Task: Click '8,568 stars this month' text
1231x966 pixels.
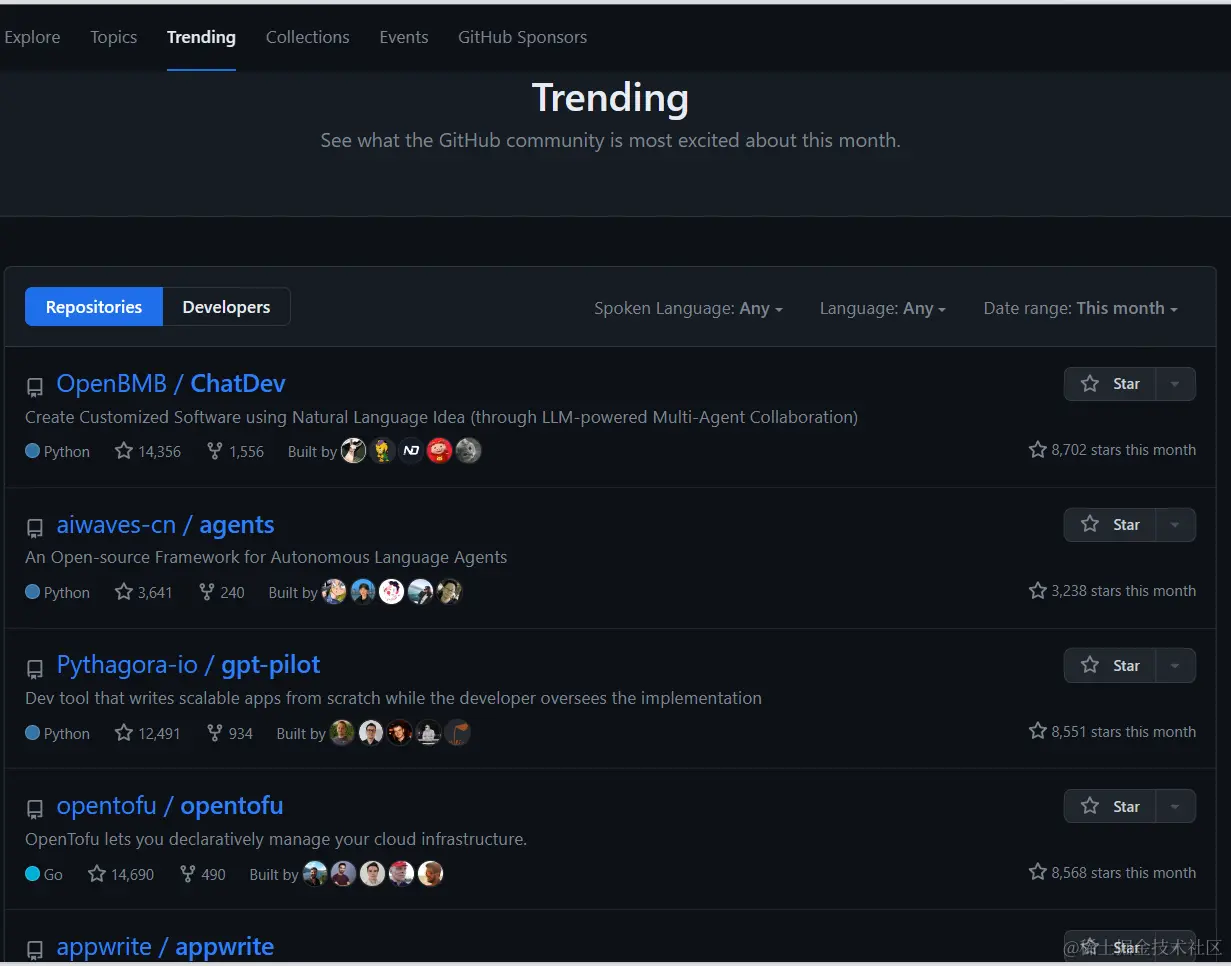Action: click(x=1112, y=873)
